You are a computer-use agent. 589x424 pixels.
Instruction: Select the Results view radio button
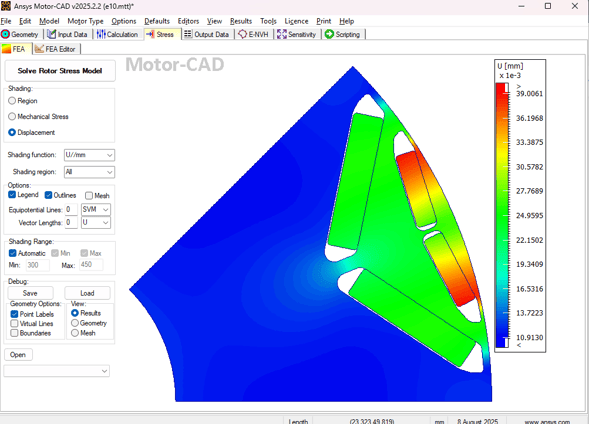click(75, 313)
